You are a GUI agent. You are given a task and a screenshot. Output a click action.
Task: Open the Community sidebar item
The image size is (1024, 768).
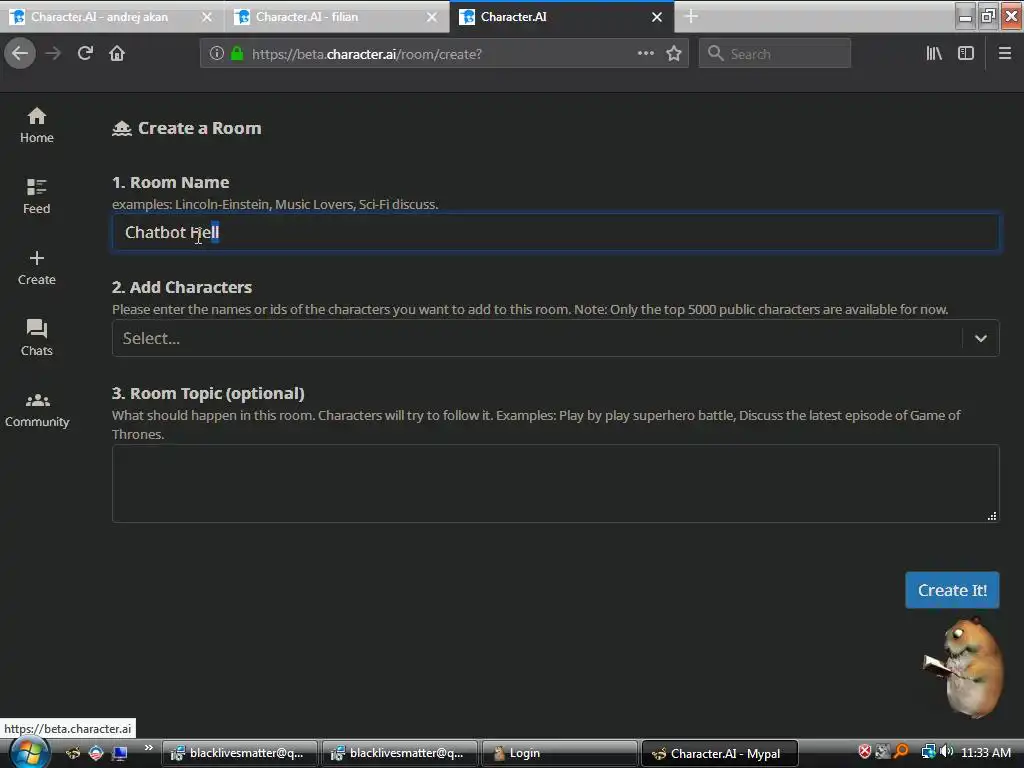[37, 409]
